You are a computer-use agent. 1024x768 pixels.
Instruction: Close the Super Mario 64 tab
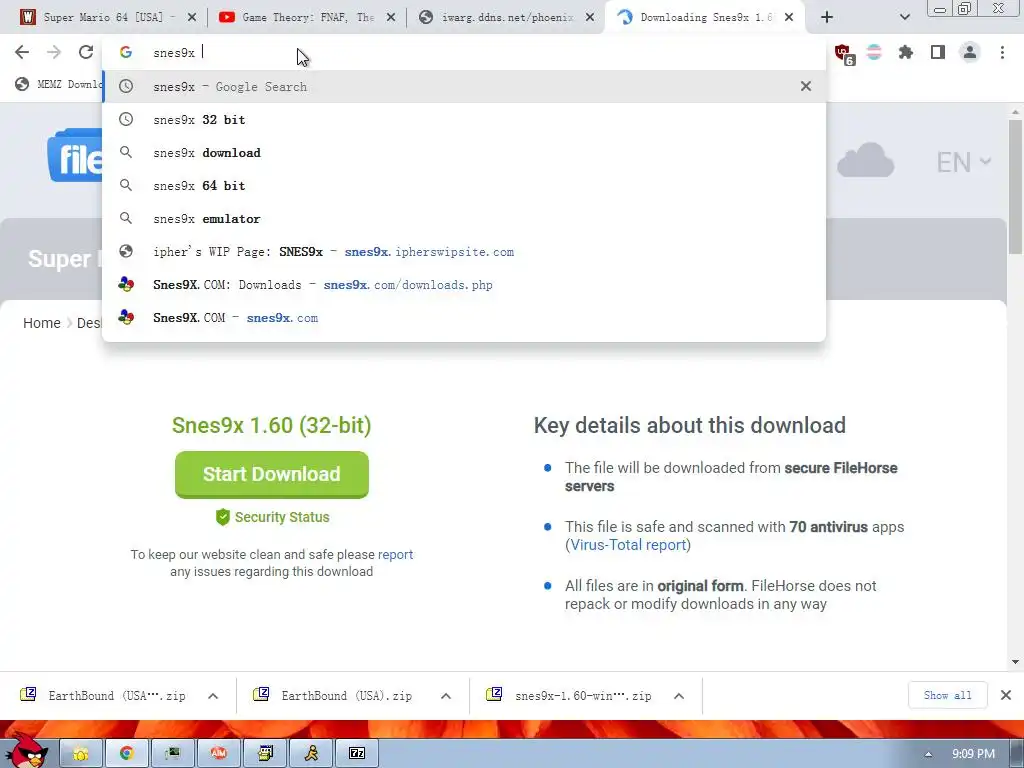191,18
